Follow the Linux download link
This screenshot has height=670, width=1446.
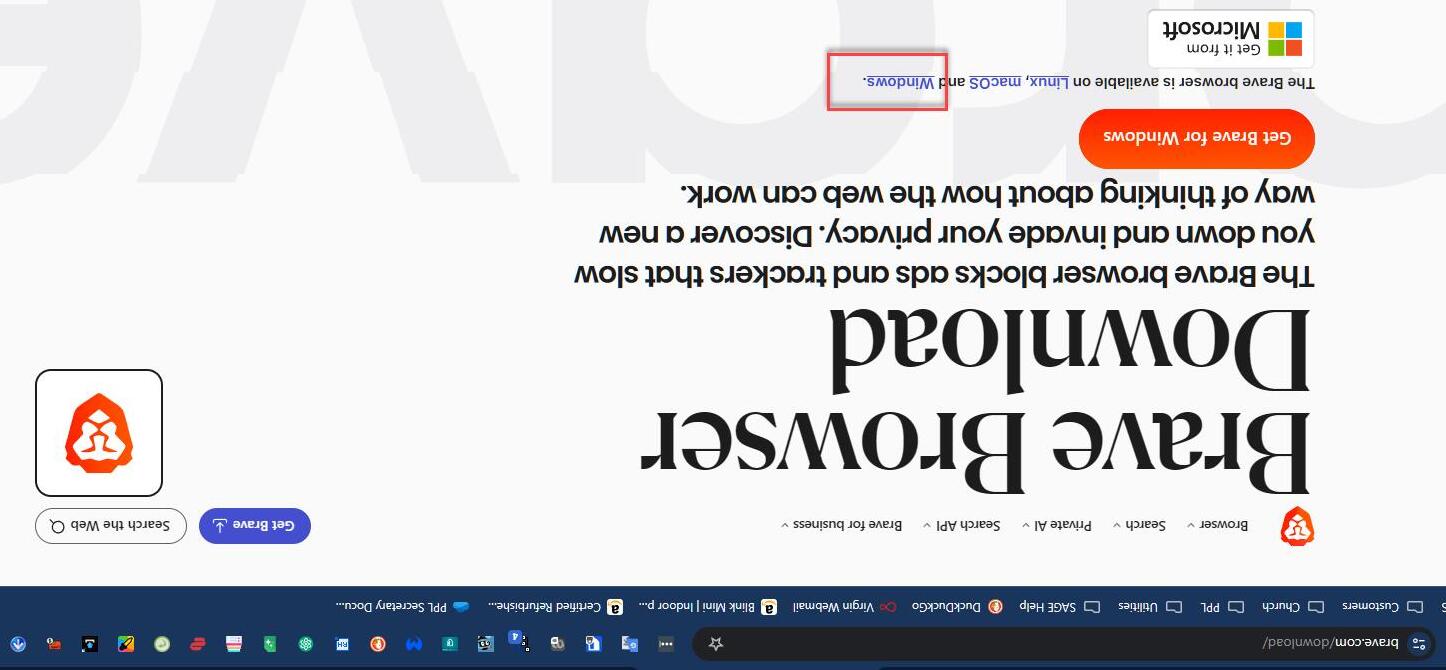tap(1051, 82)
